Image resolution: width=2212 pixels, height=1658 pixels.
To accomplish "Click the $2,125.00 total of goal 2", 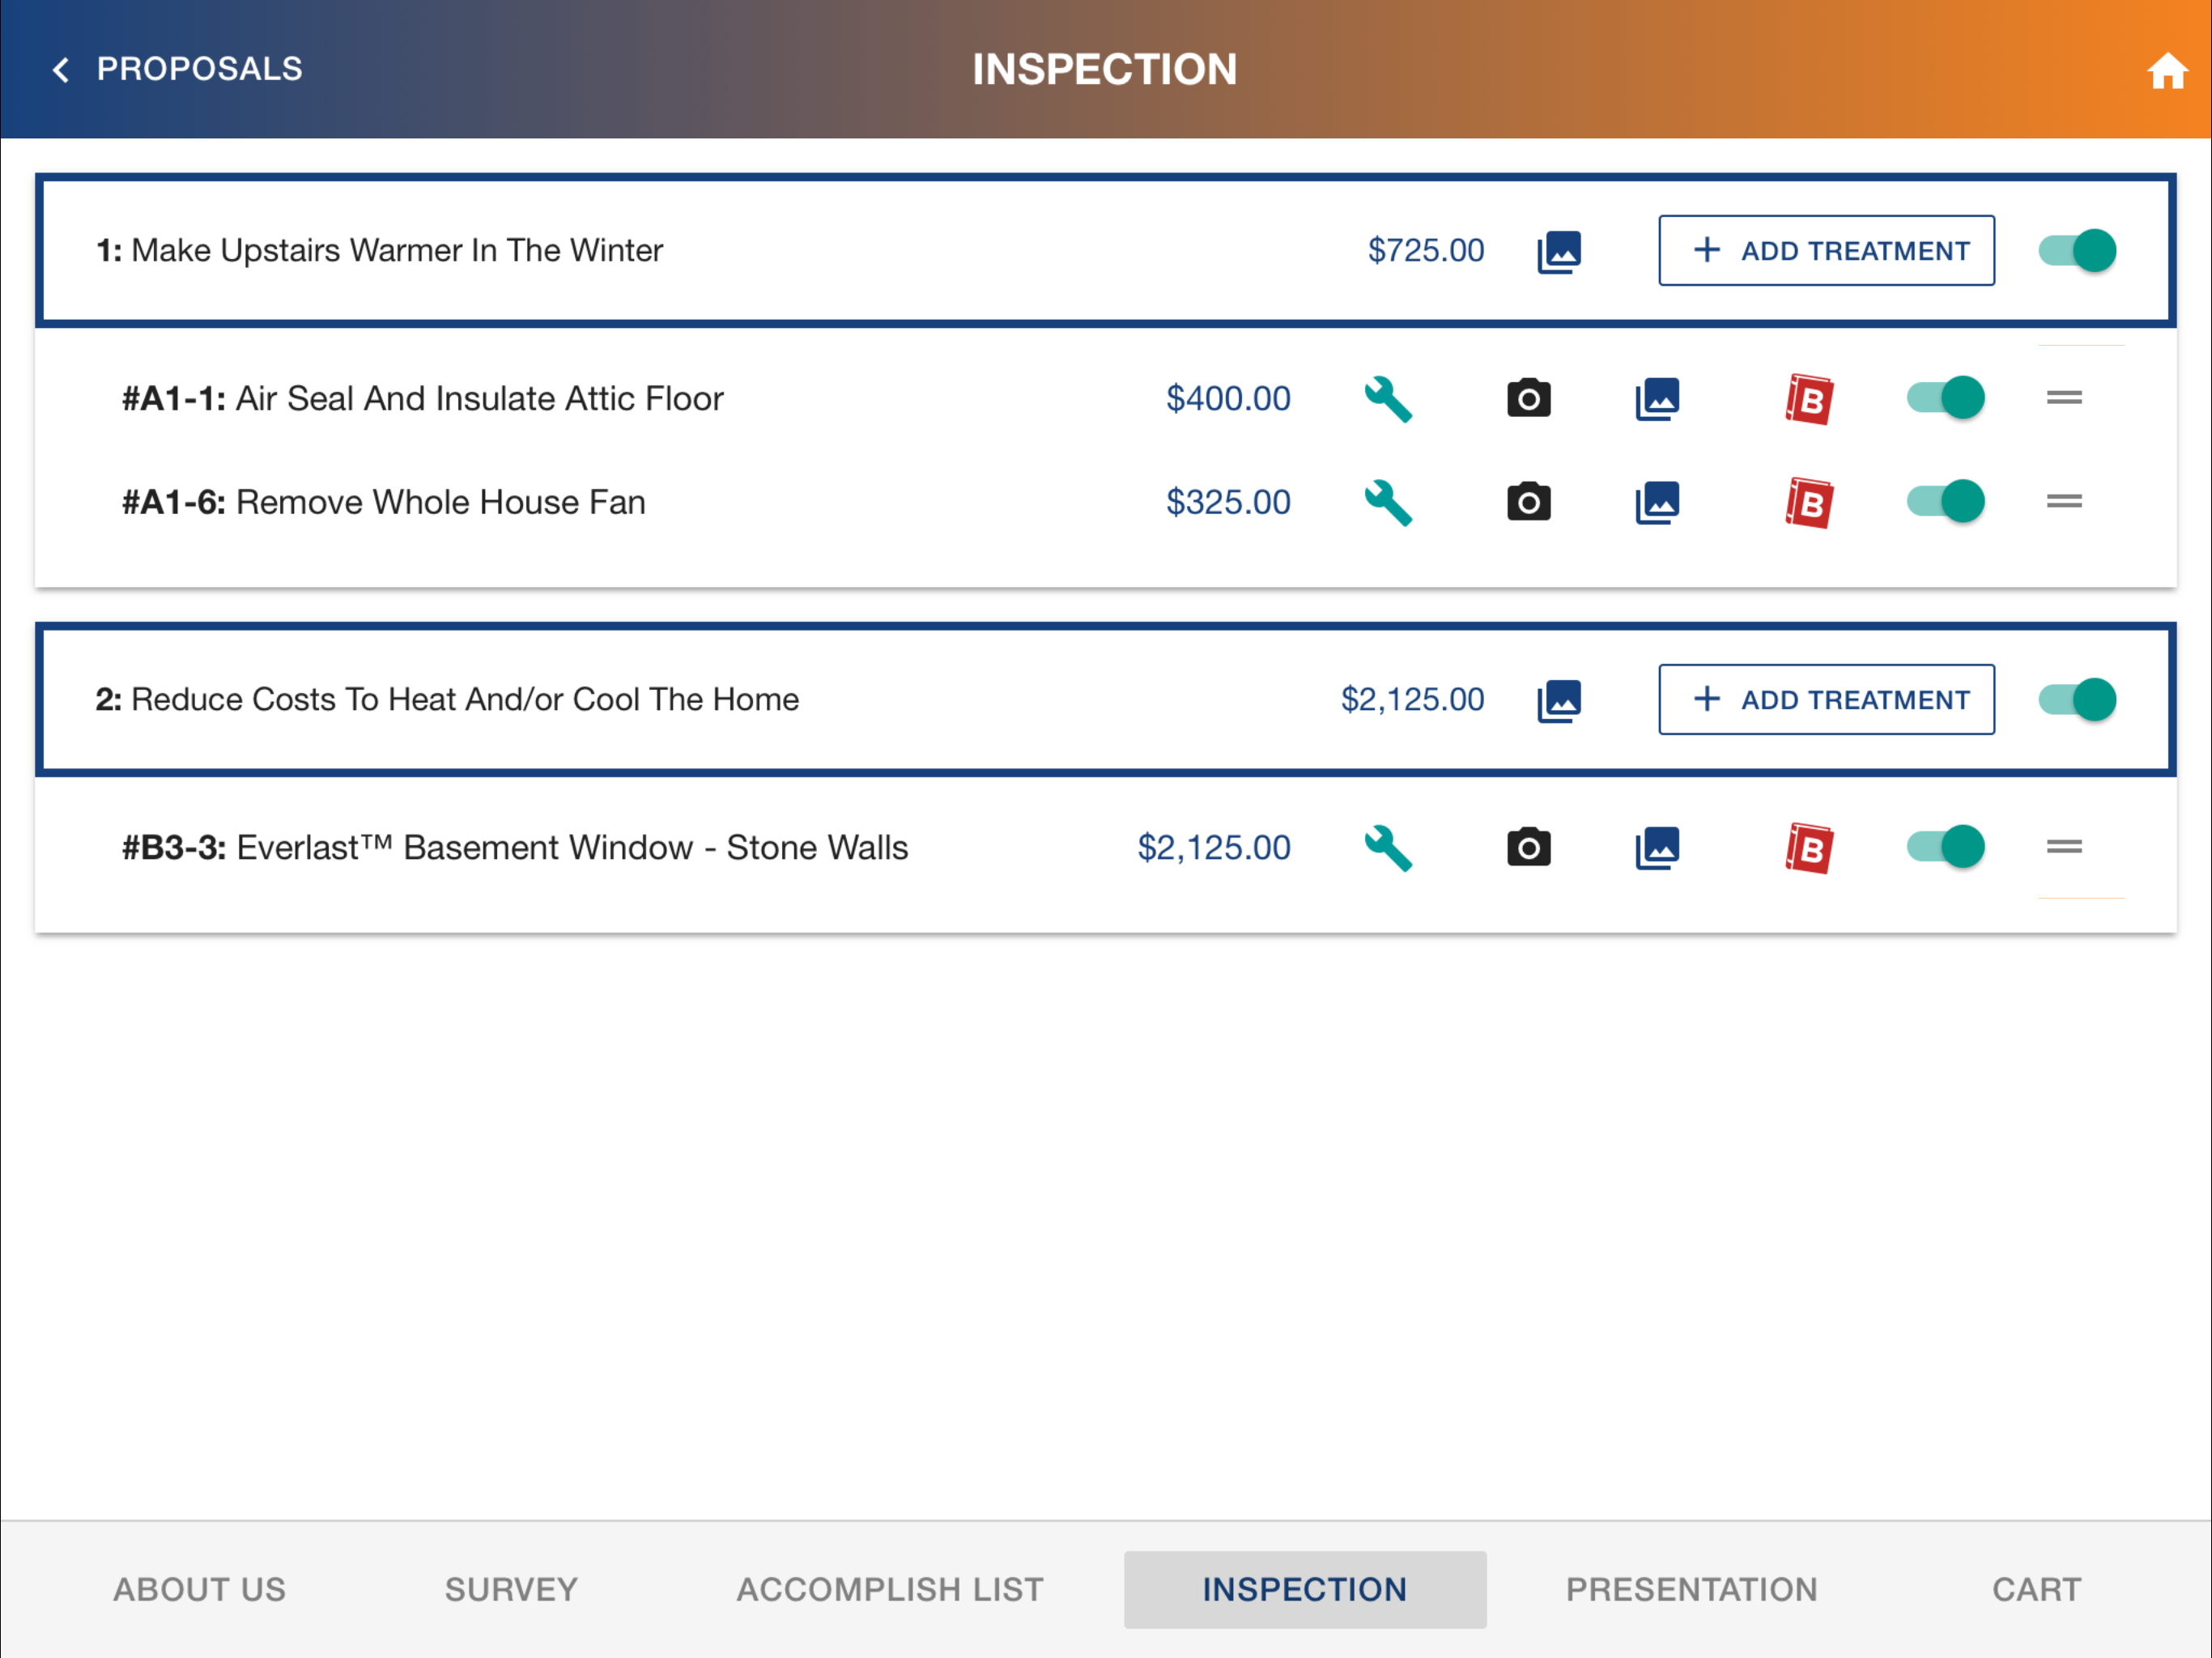I will tap(1412, 699).
